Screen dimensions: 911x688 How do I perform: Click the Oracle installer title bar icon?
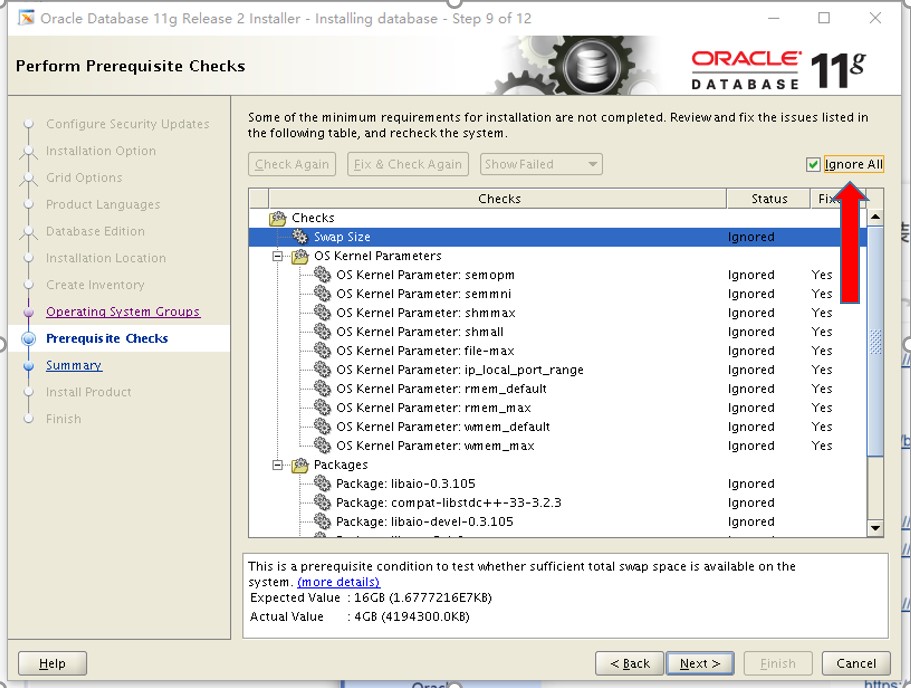[x=26, y=18]
